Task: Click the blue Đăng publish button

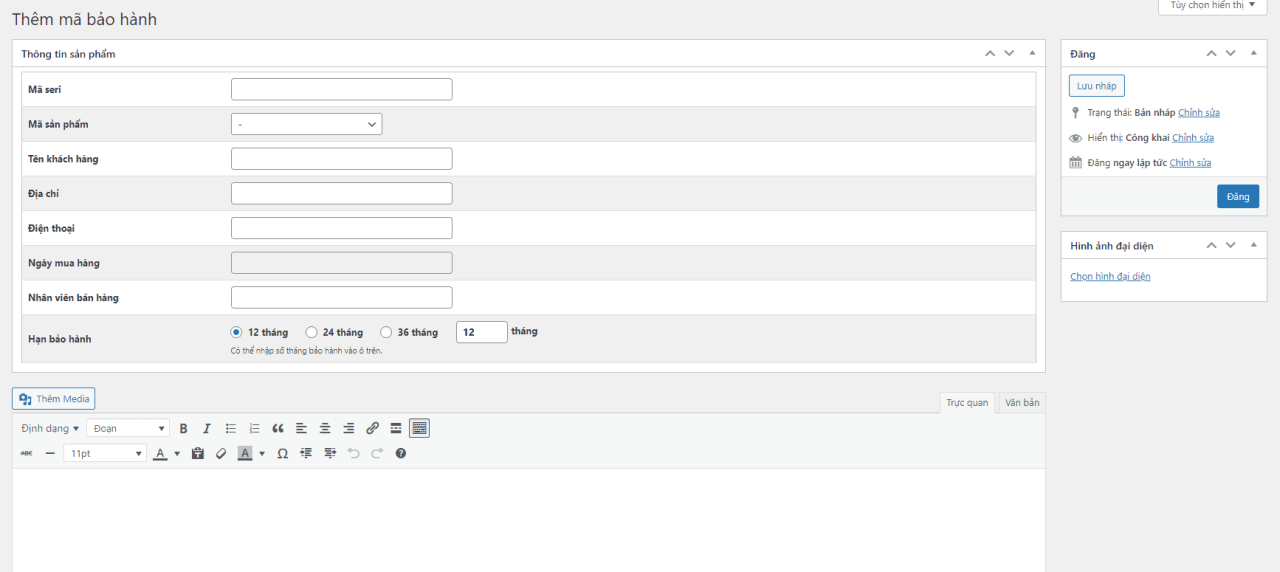Action: click(1237, 196)
